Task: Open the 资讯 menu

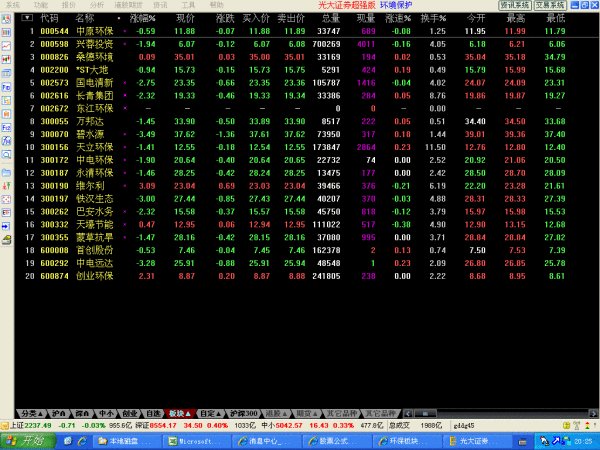Action: (x=160, y=5)
